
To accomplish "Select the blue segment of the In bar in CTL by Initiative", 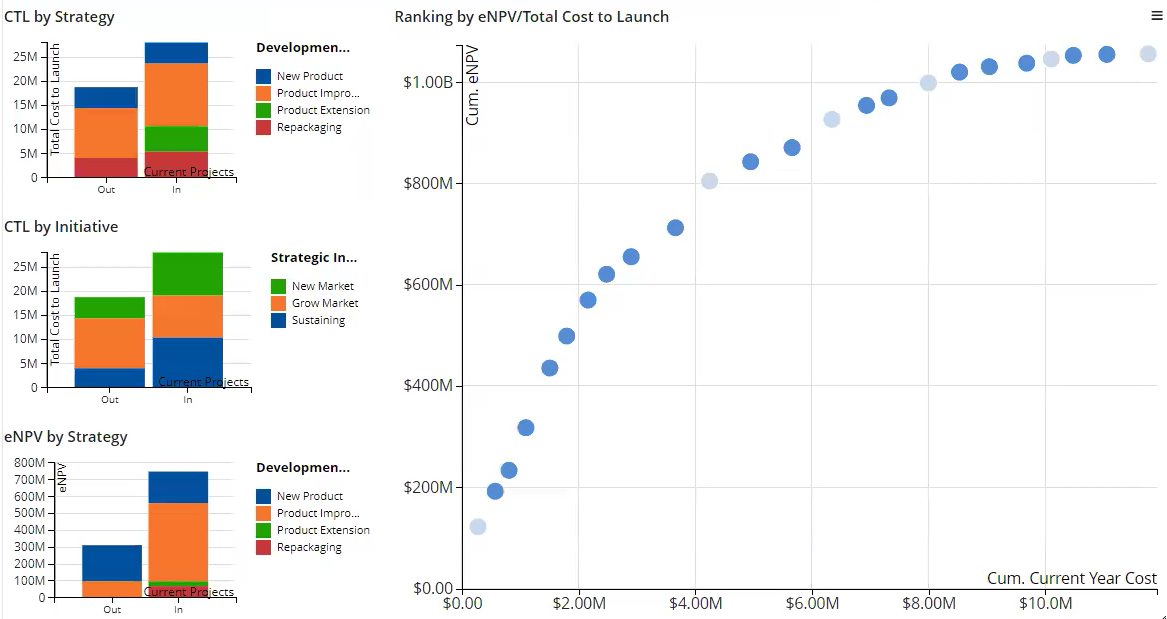I will pyautogui.click(x=188, y=363).
